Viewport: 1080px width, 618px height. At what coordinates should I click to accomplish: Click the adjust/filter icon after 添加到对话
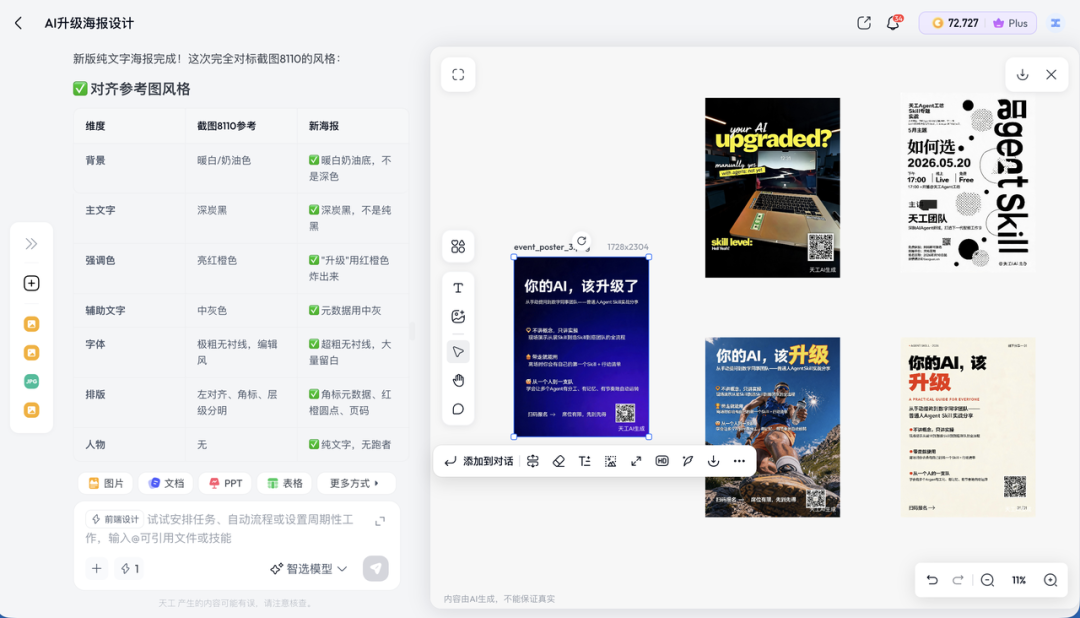tap(532, 461)
